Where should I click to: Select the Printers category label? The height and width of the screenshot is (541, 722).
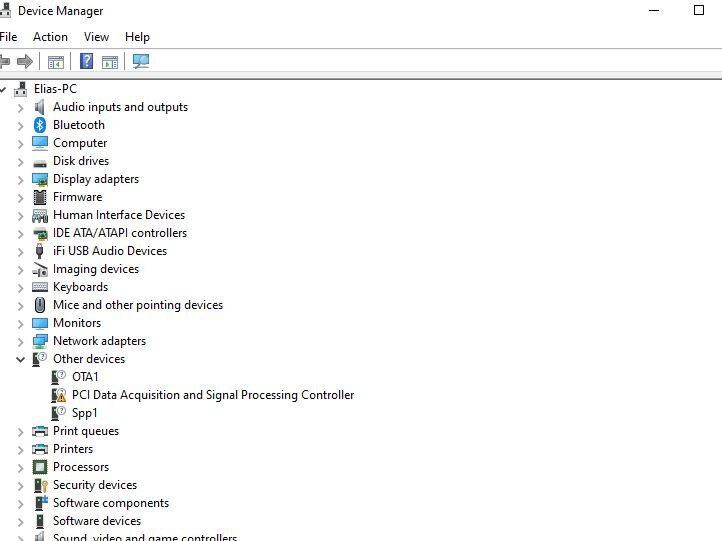[x=73, y=449]
